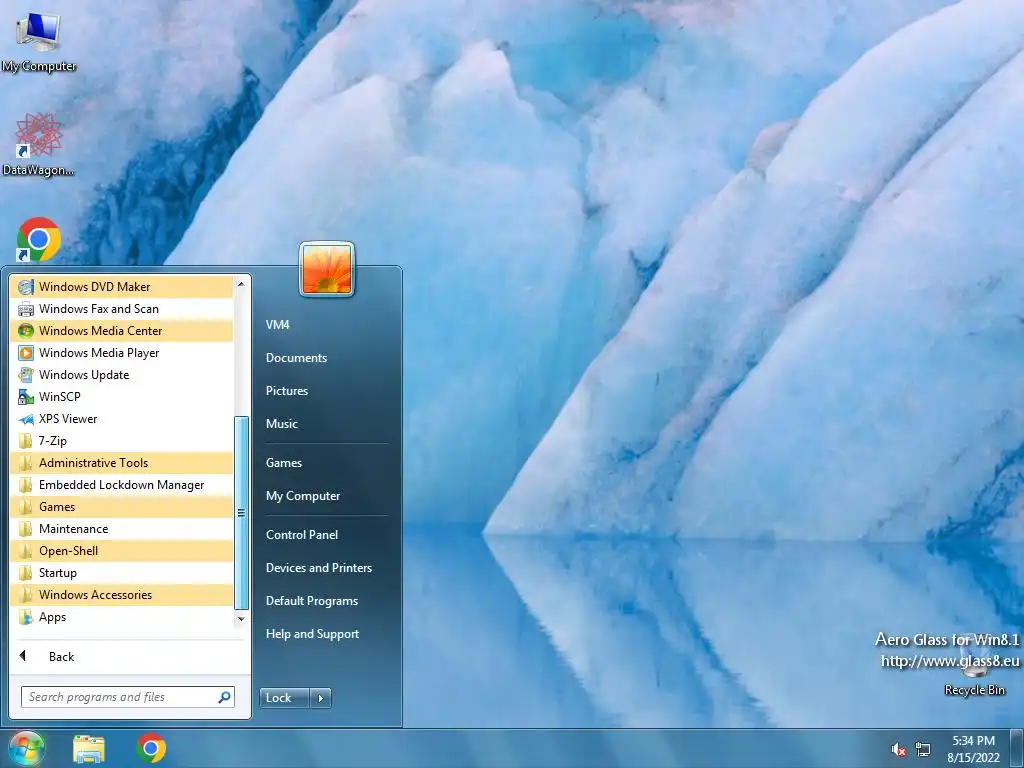Open the shutdown options arrow next to Lock
This screenshot has height=768, width=1024.
click(320, 698)
